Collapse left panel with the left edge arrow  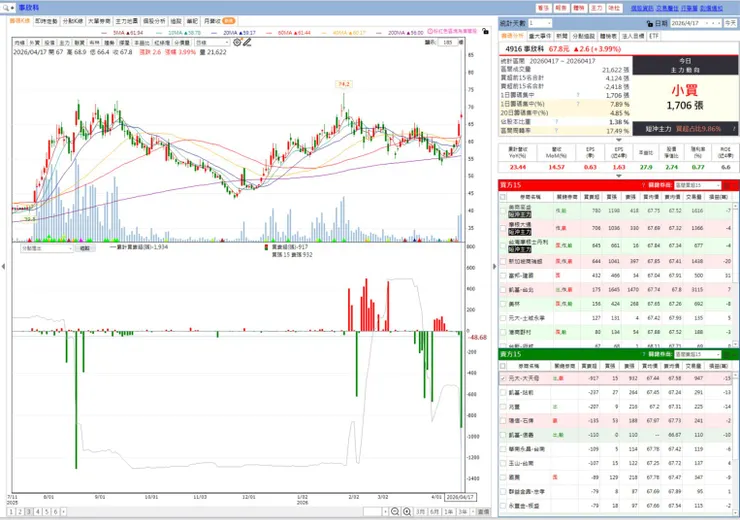pos(3,267)
